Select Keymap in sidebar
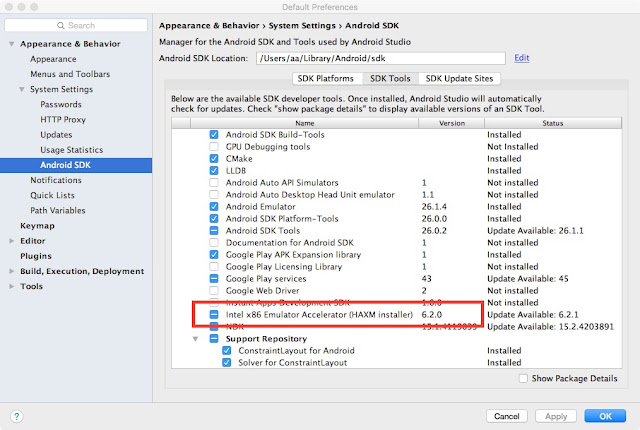 coord(37,226)
